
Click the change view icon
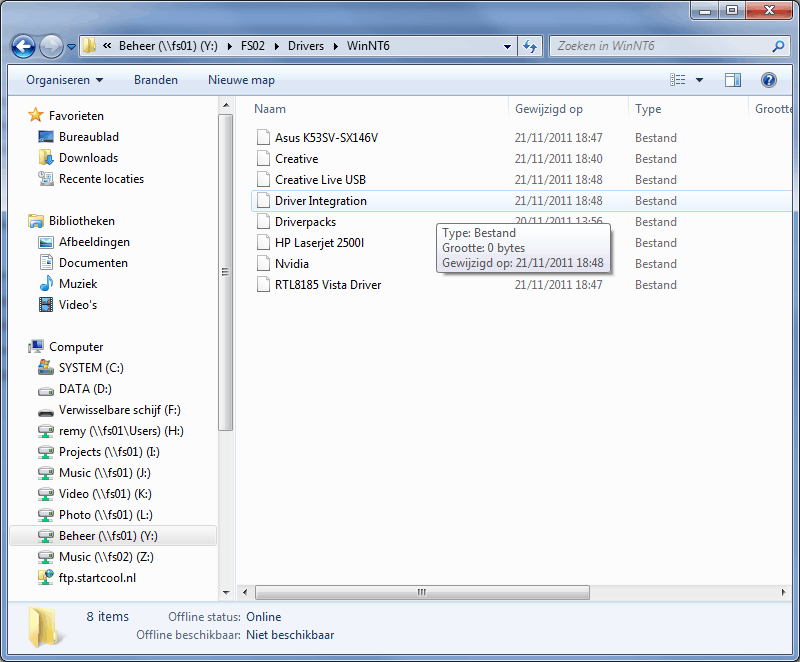678,80
